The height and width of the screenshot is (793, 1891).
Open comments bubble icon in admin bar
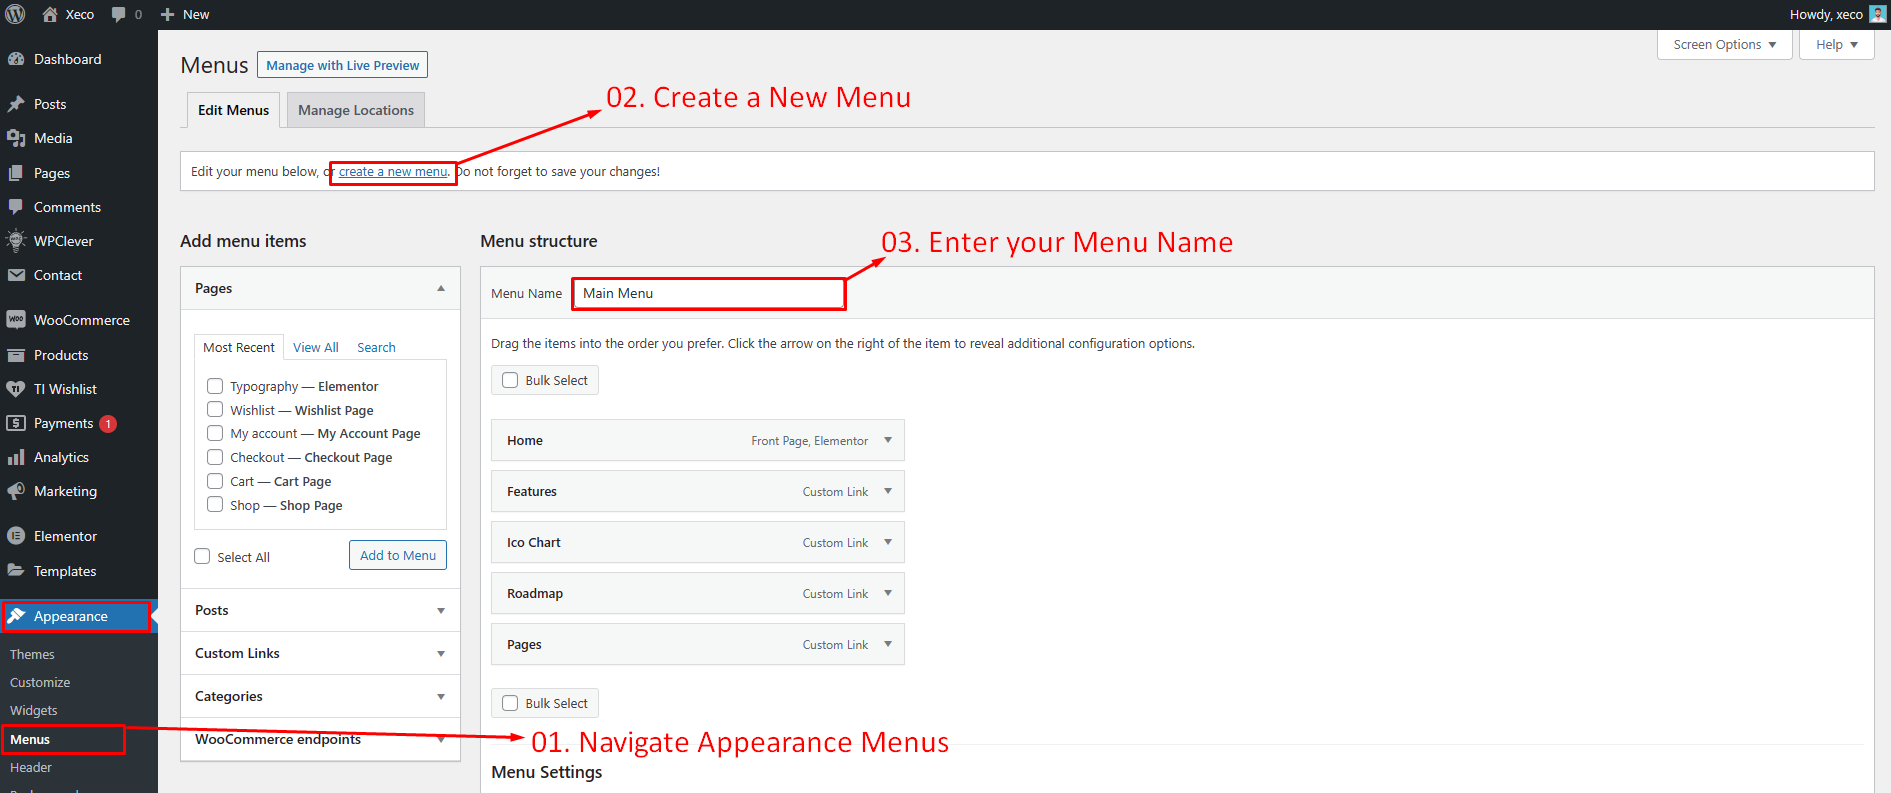119,14
